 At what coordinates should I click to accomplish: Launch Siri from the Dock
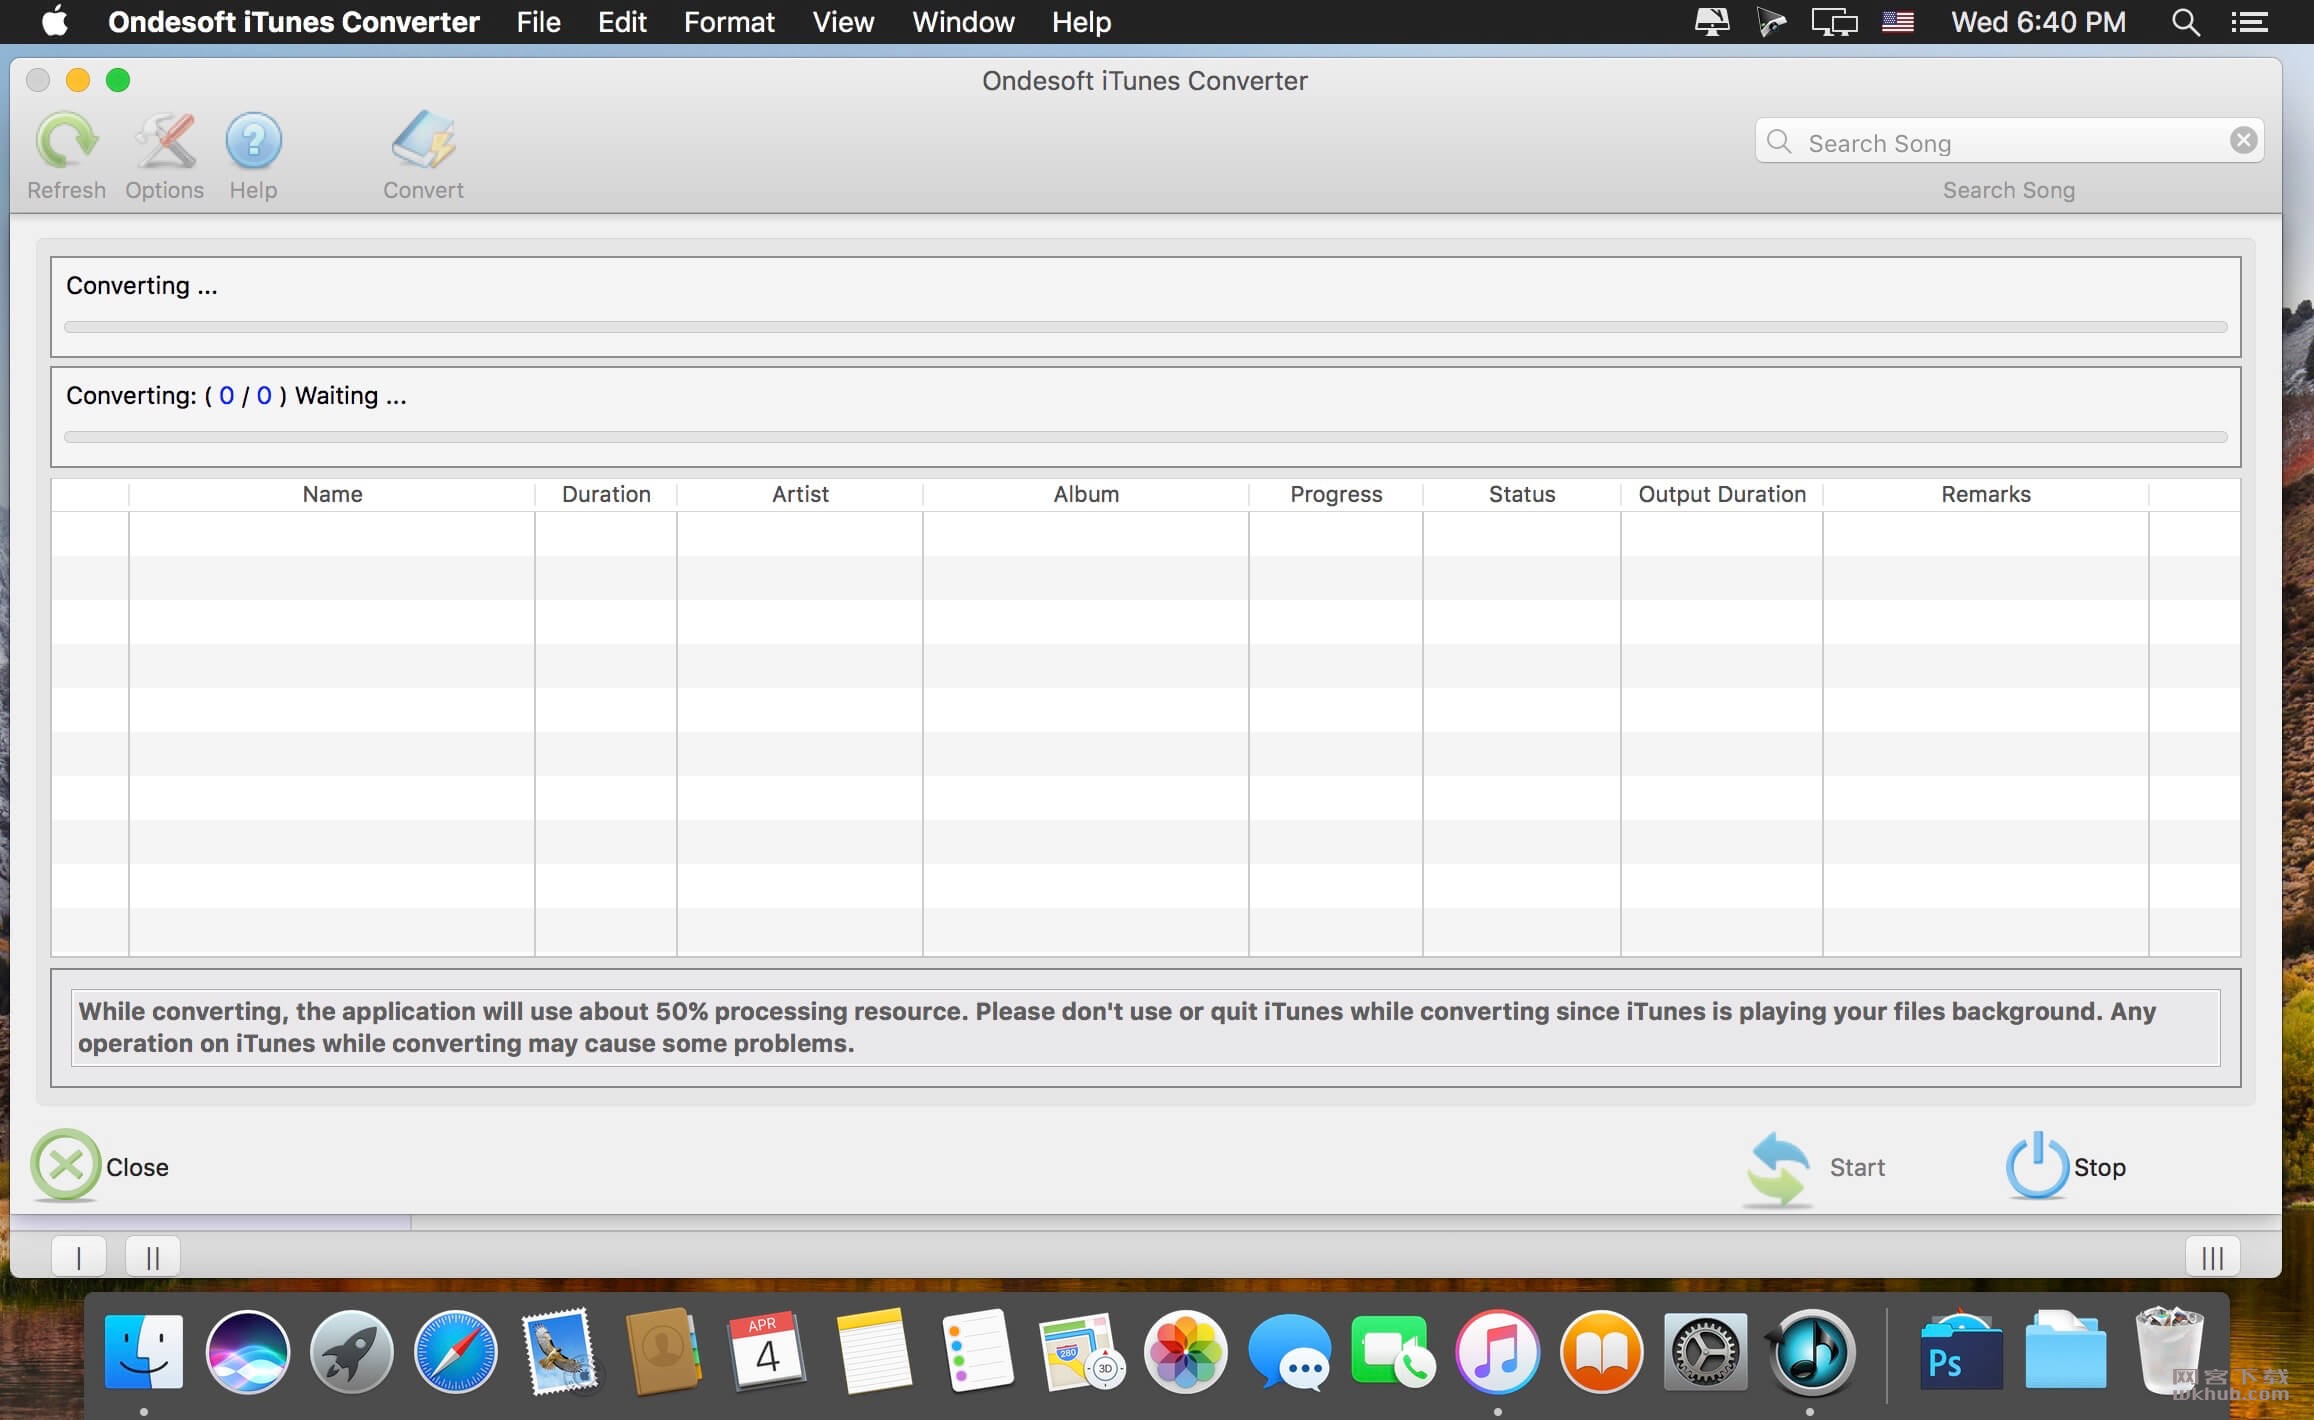pos(248,1352)
